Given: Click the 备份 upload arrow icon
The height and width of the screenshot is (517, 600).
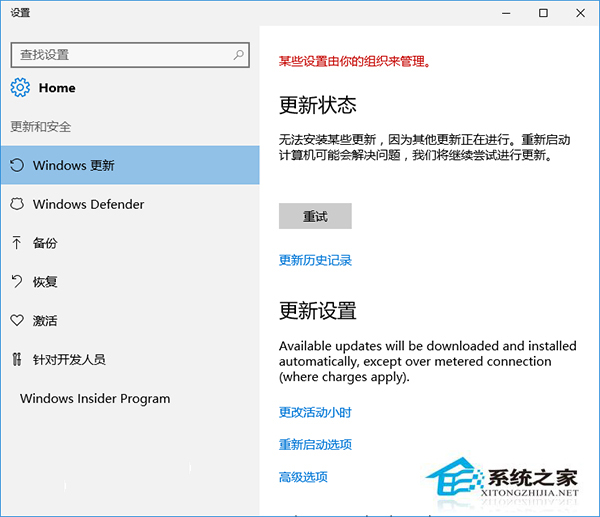Looking at the screenshot, I should click(x=16, y=243).
